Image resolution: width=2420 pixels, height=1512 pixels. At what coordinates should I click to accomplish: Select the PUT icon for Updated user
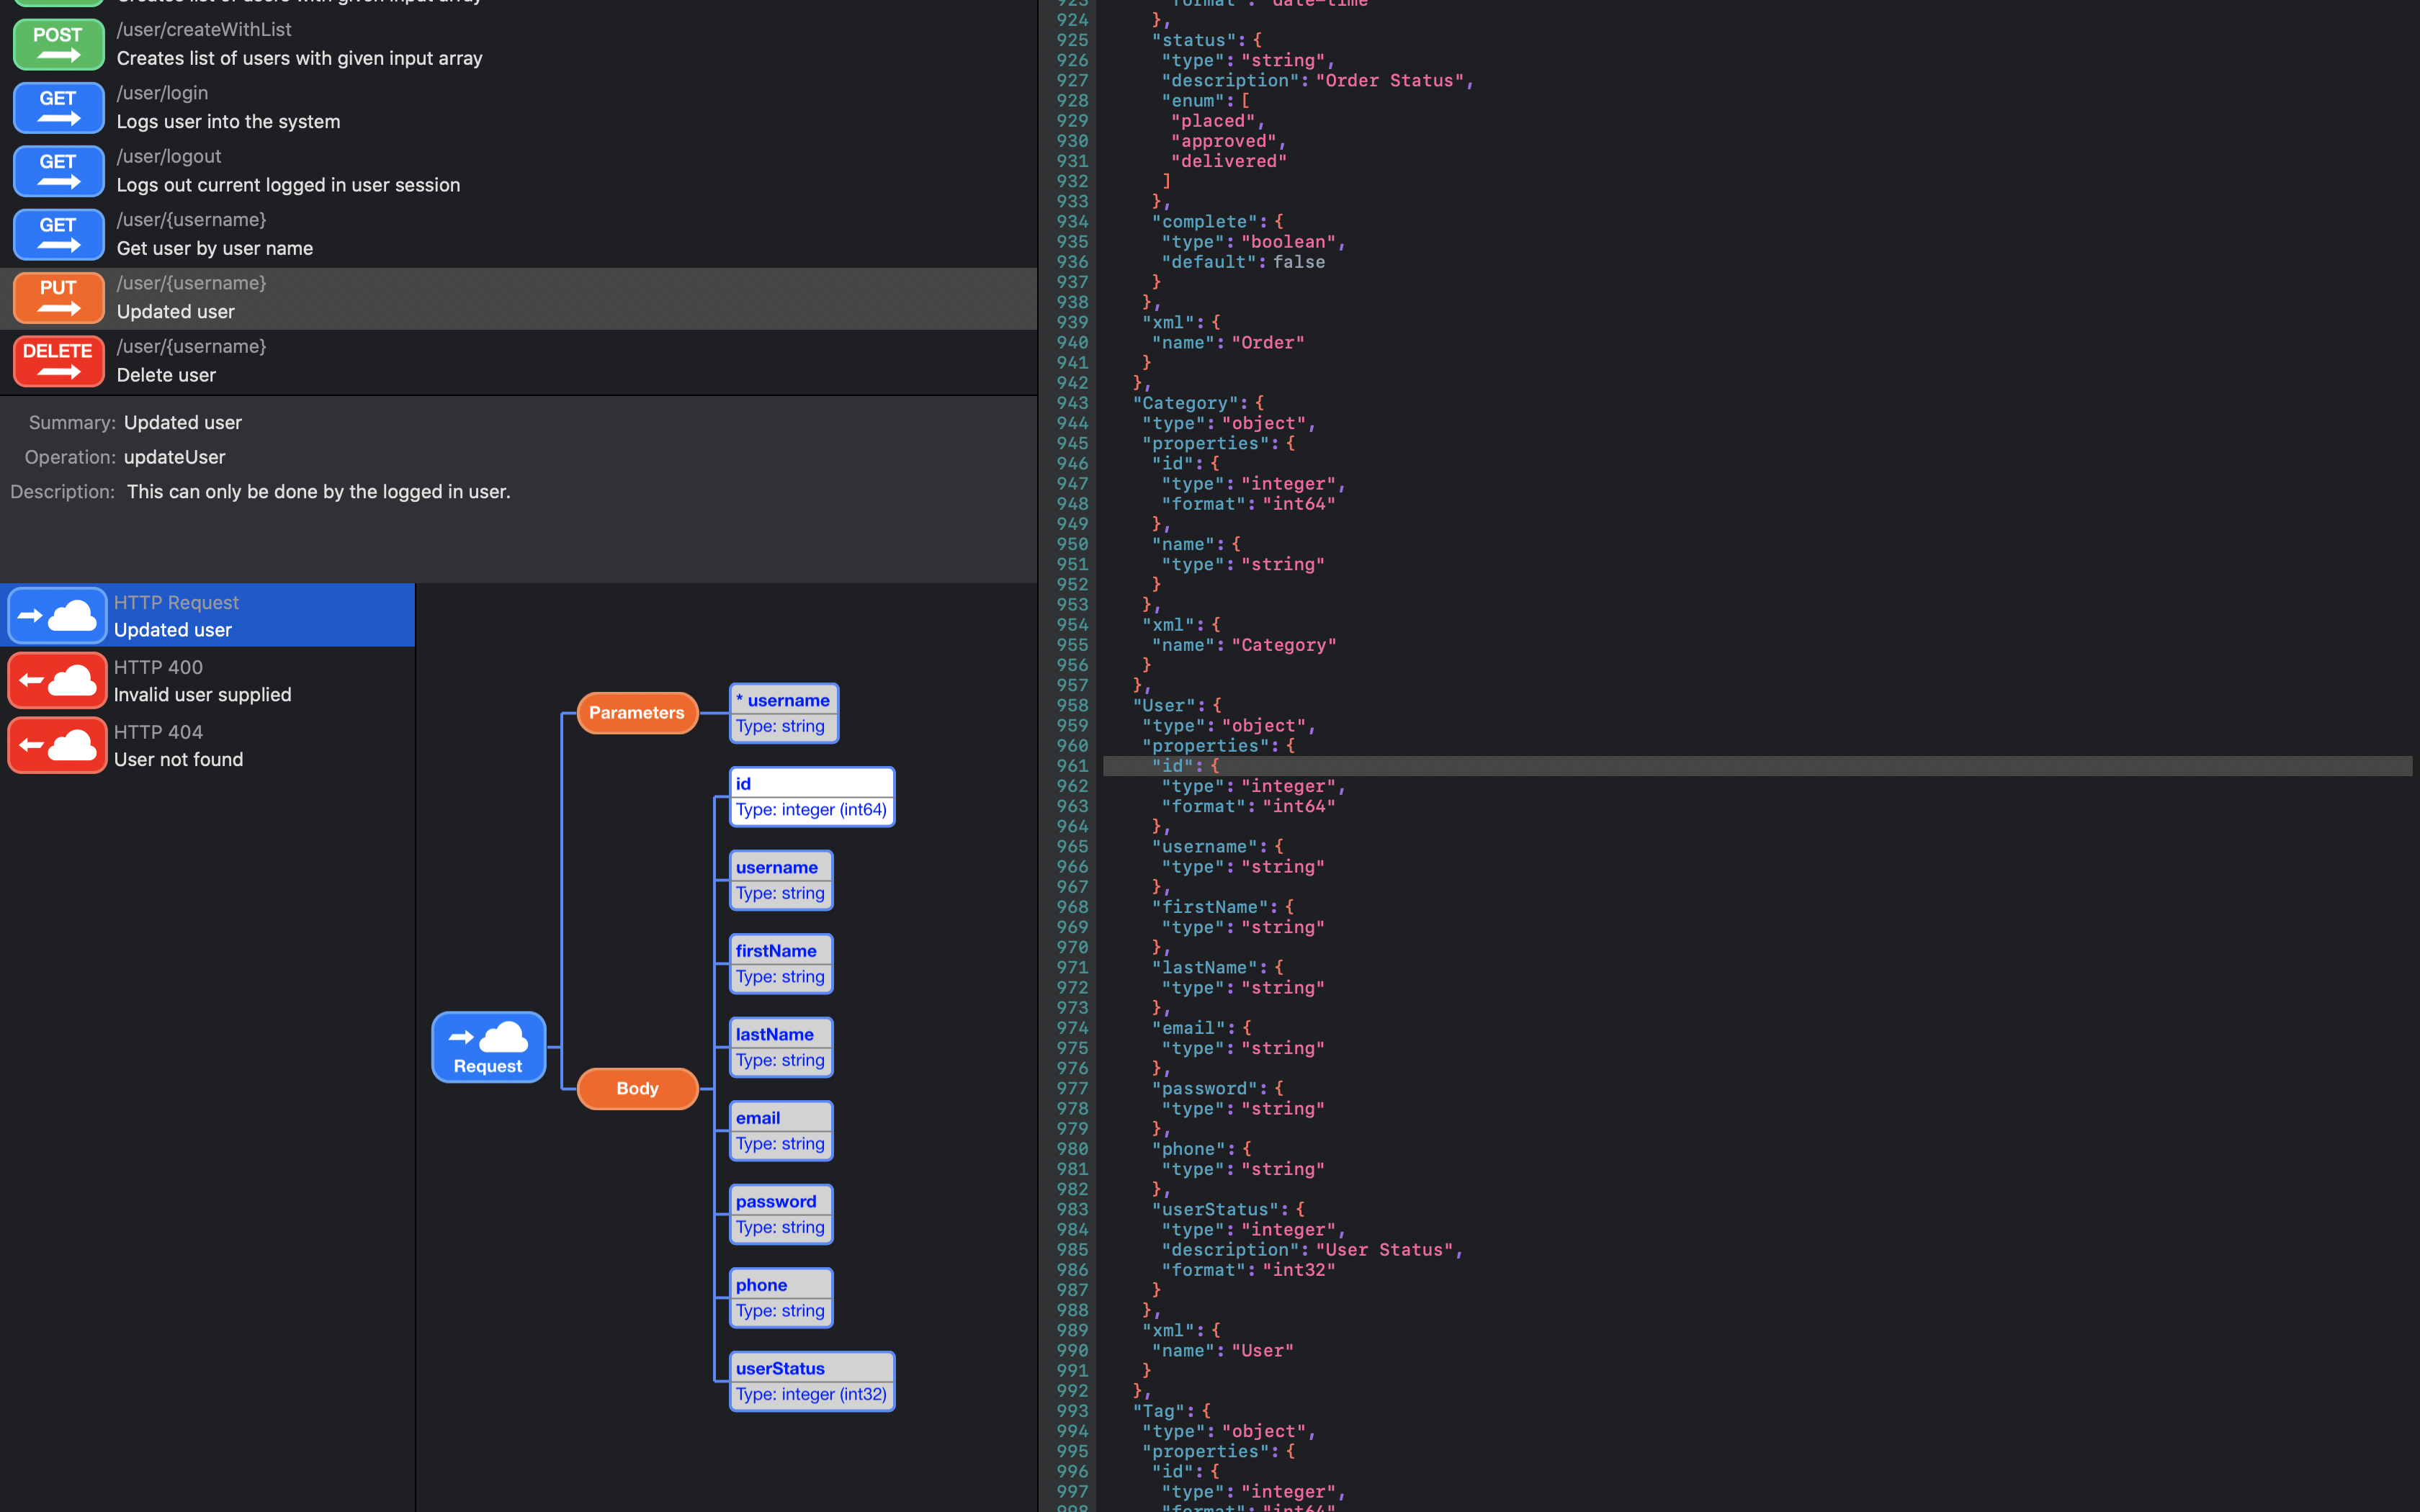[58, 297]
